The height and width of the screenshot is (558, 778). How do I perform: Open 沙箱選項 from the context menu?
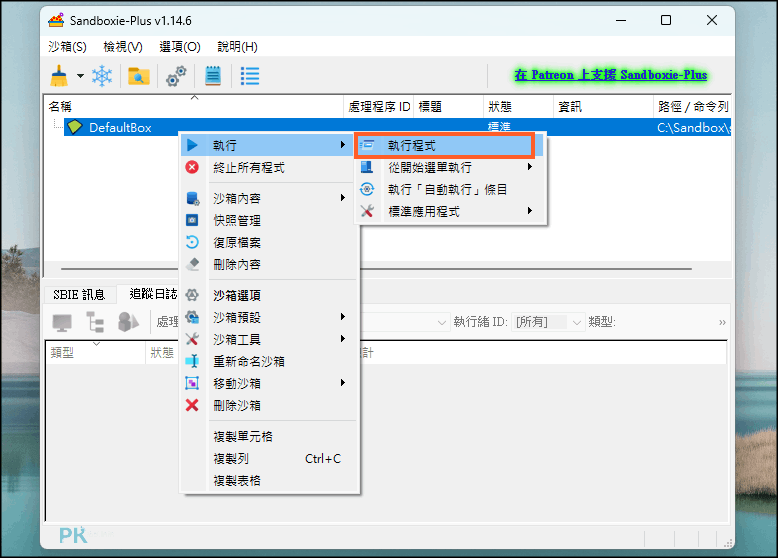[x=267, y=296]
